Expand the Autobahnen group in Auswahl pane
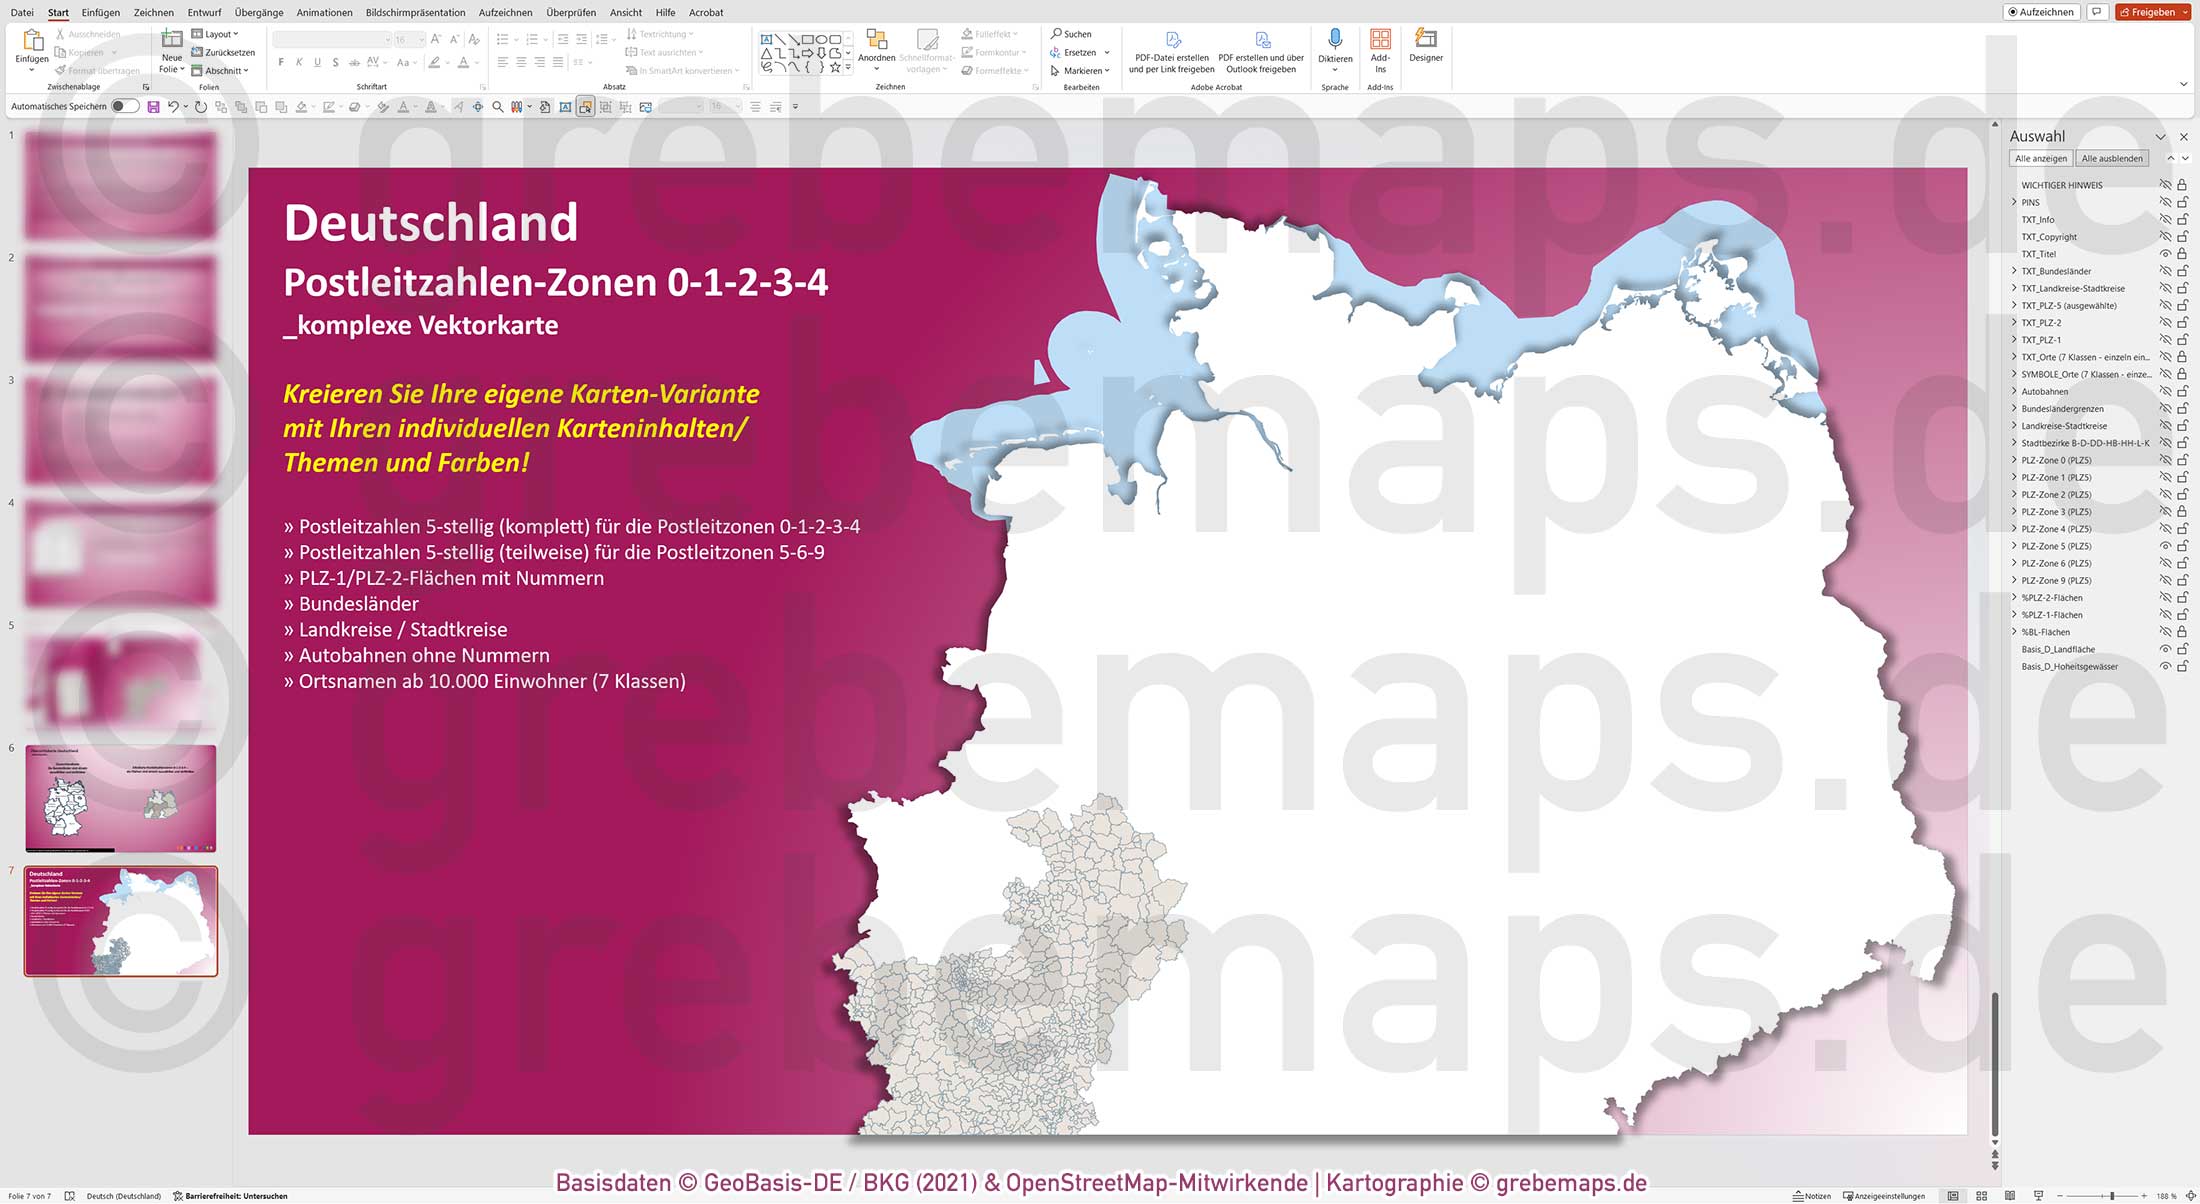 tap(2014, 391)
